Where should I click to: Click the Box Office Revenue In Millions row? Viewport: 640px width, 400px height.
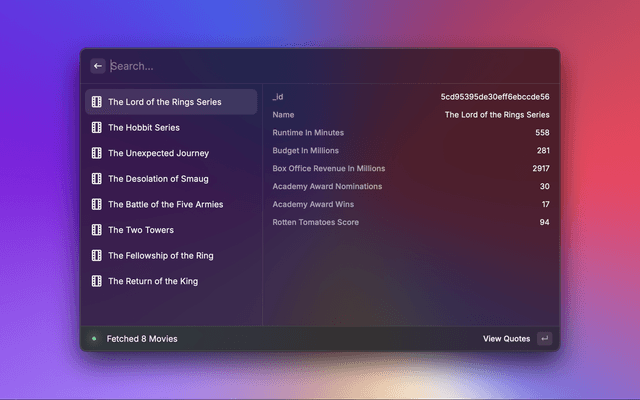pos(410,168)
